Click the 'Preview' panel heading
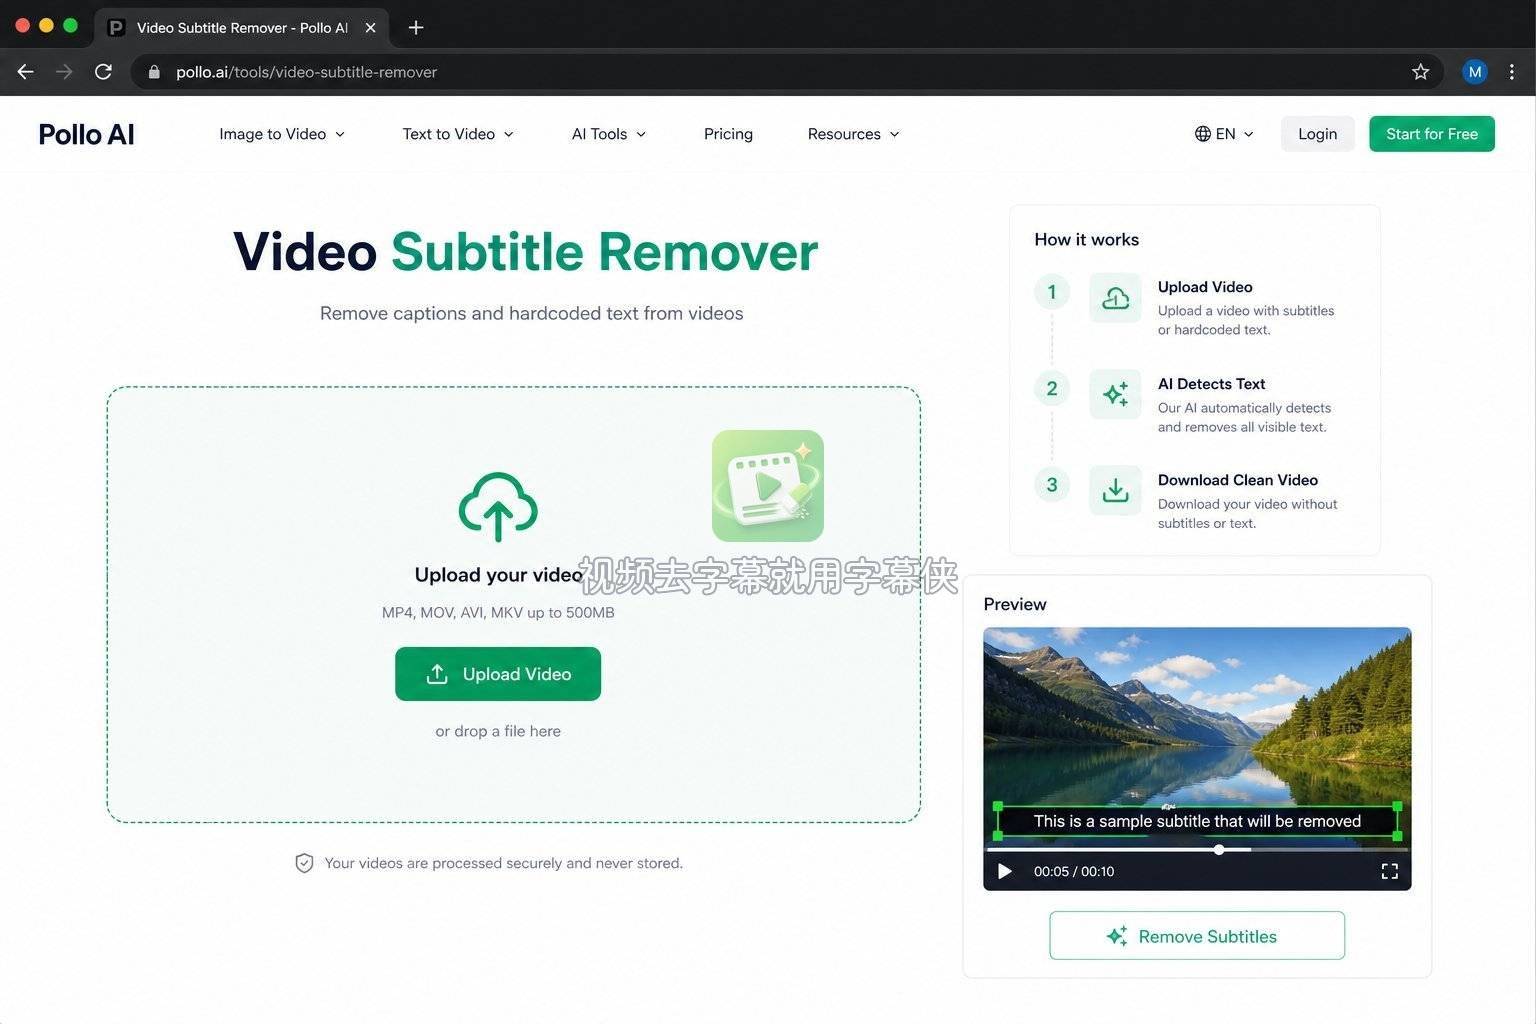 1015,604
